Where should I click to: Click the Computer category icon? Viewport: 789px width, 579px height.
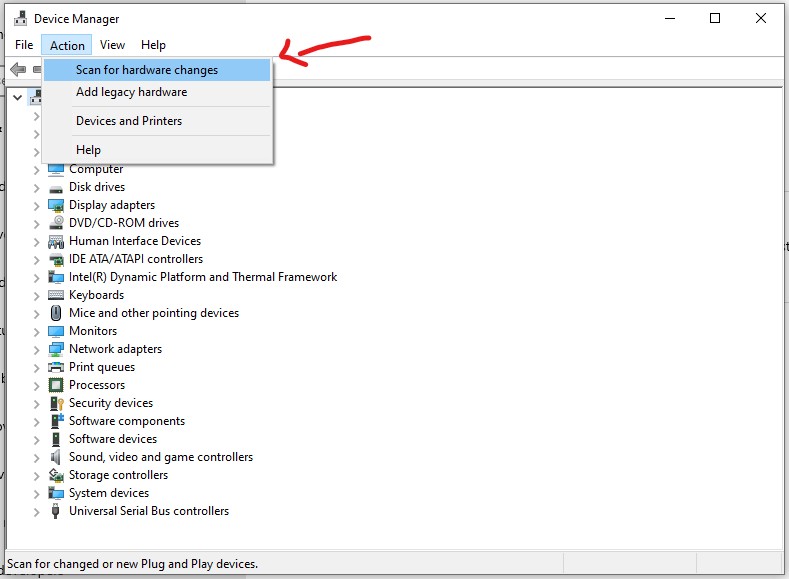(x=56, y=170)
